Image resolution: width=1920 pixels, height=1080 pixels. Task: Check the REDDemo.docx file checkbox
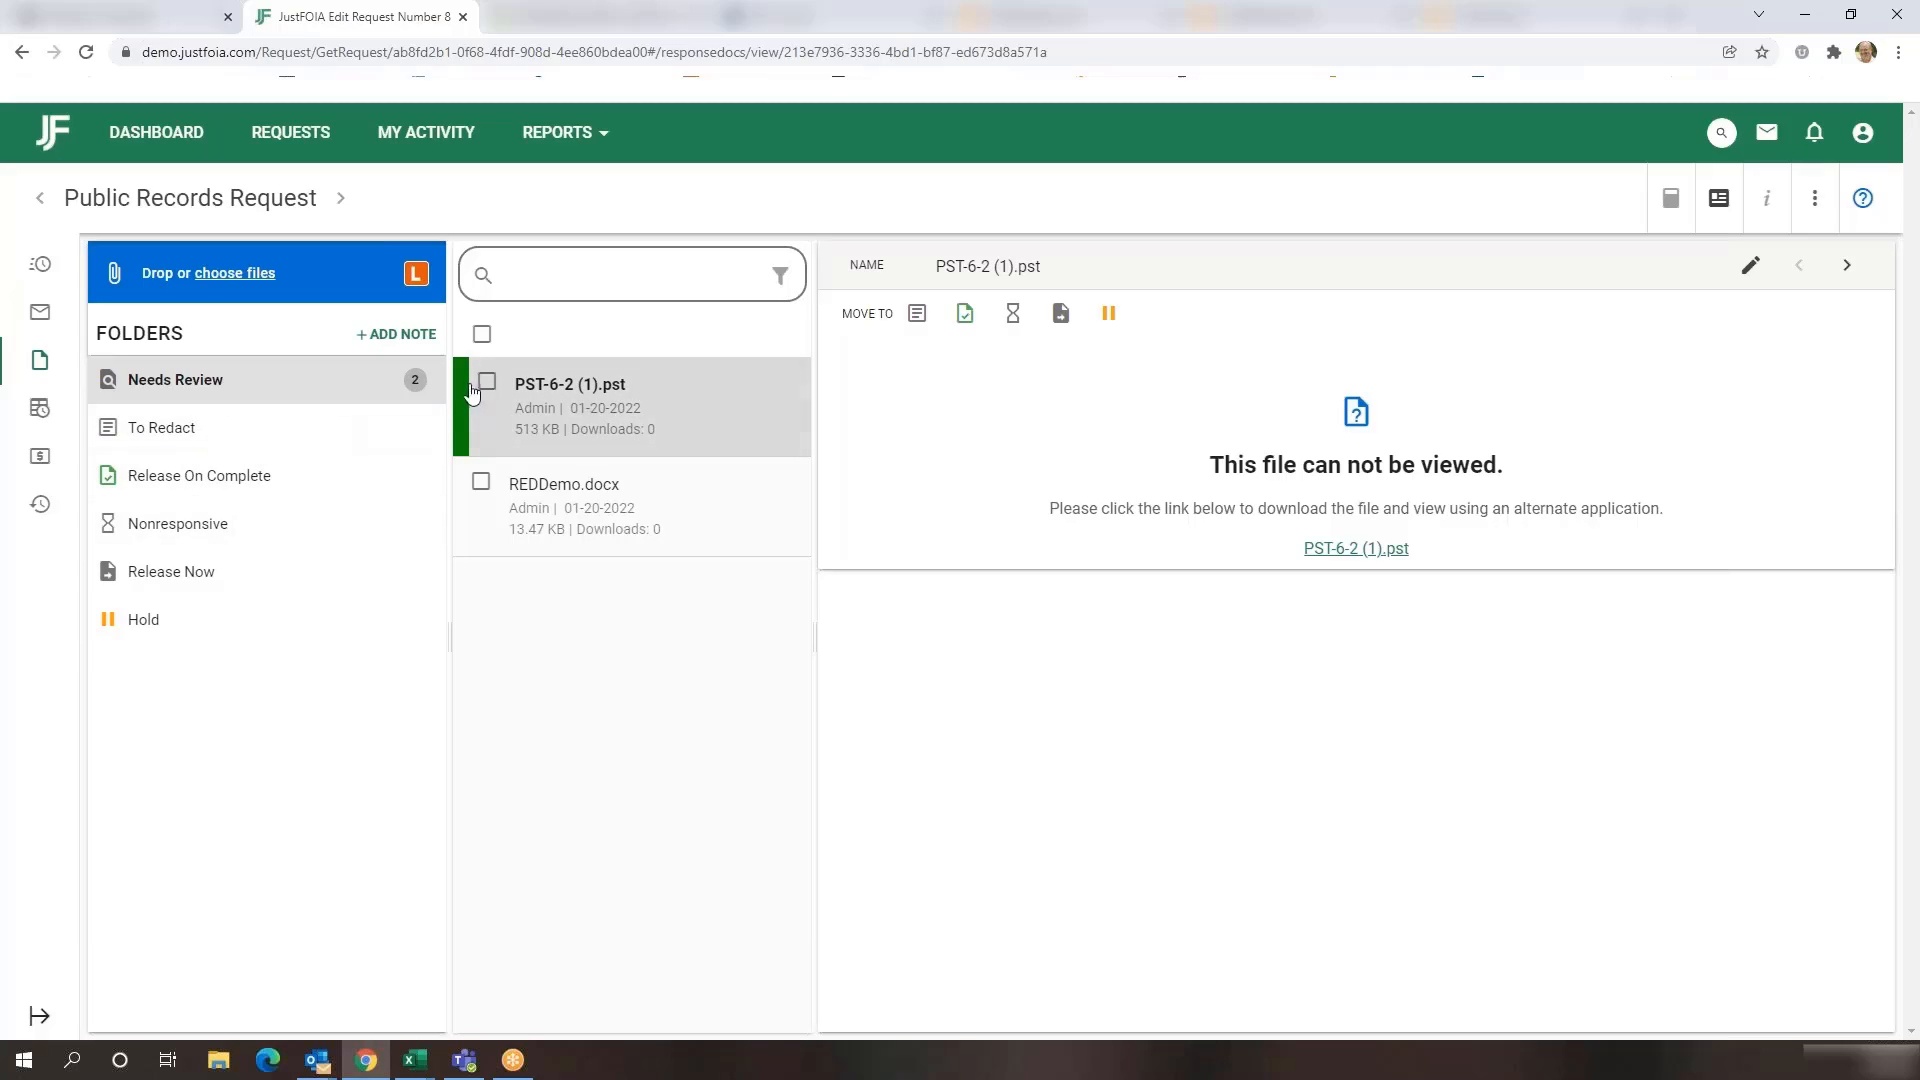click(x=481, y=482)
